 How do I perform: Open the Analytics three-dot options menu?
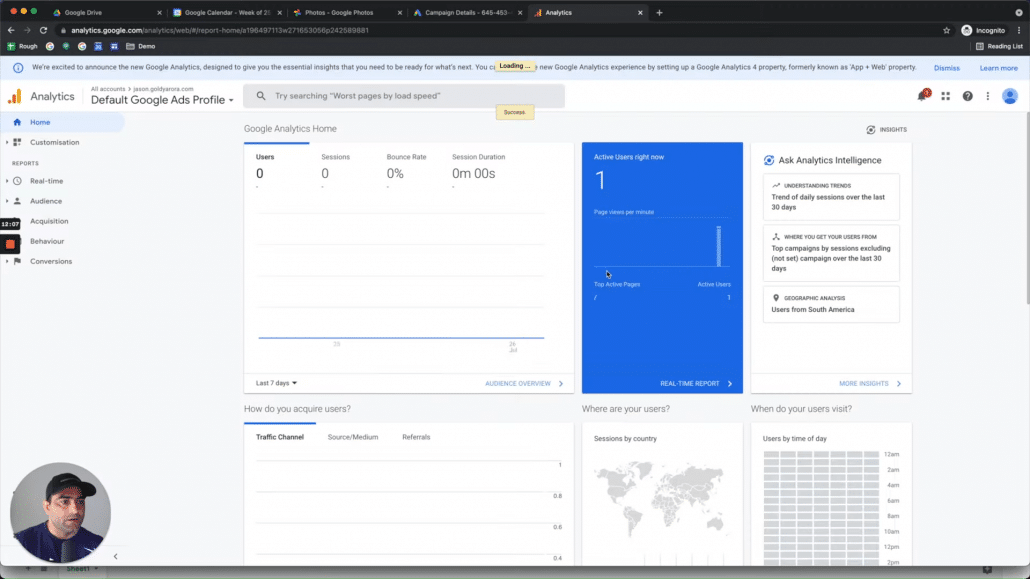[987, 96]
